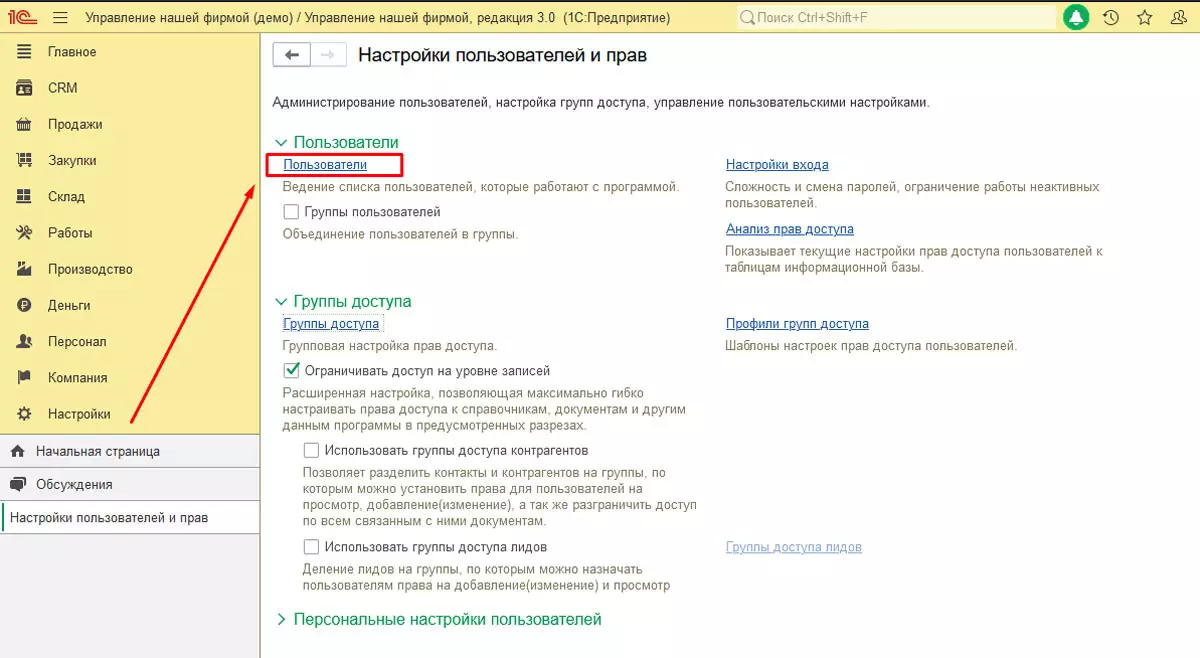Enable Группы пользователей checkbox
This screenshot has width=1200, height=658.
click(x=291, y=212)
